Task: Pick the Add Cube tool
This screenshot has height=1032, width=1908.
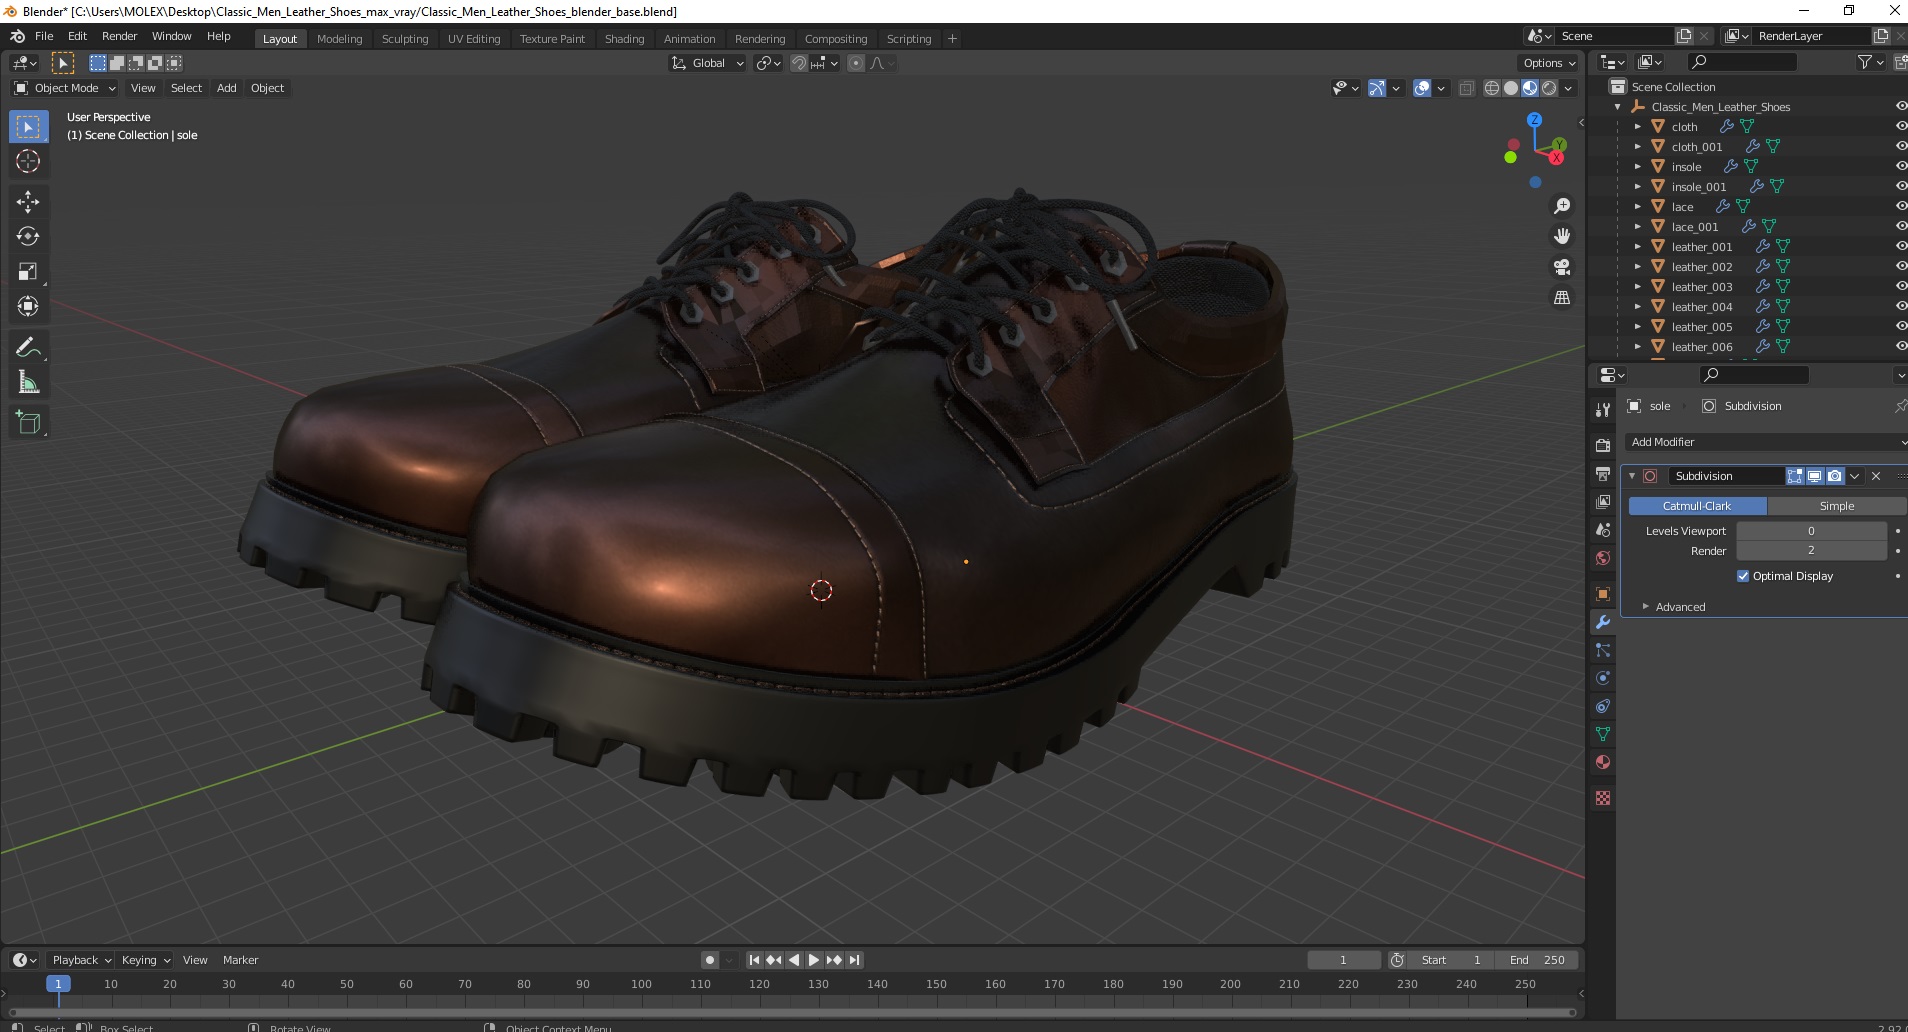Action: (x=28, y=423)
